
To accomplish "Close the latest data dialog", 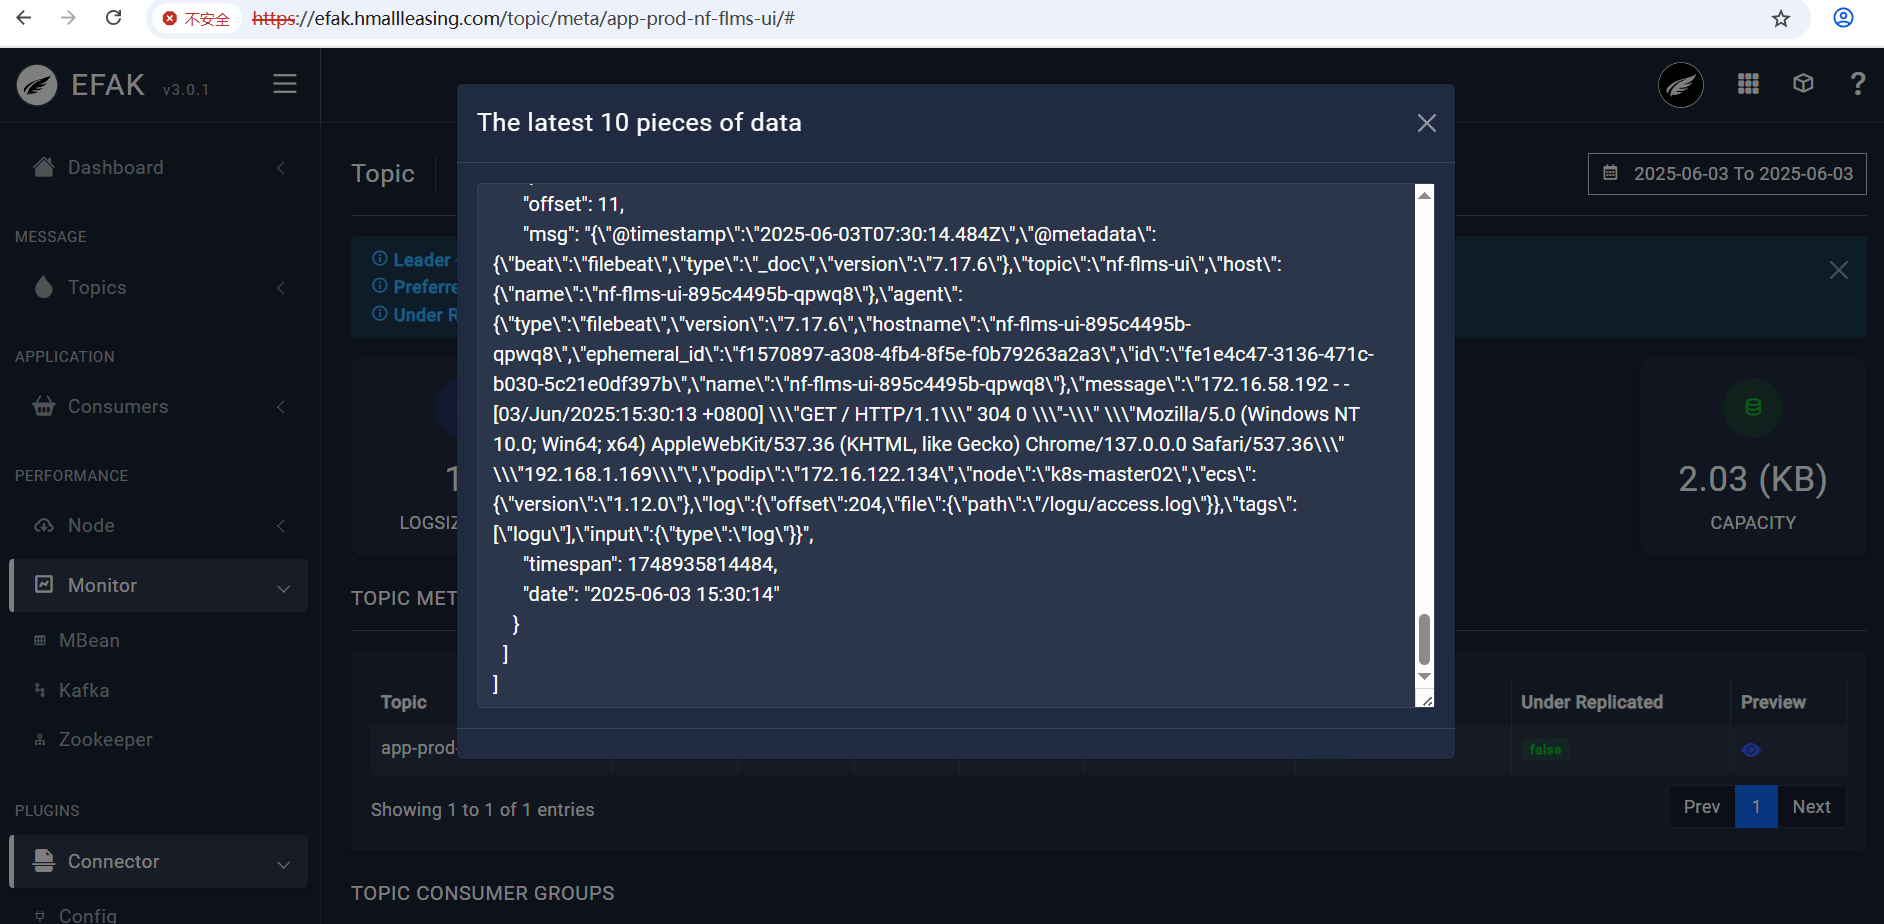I will point(1426,123).
